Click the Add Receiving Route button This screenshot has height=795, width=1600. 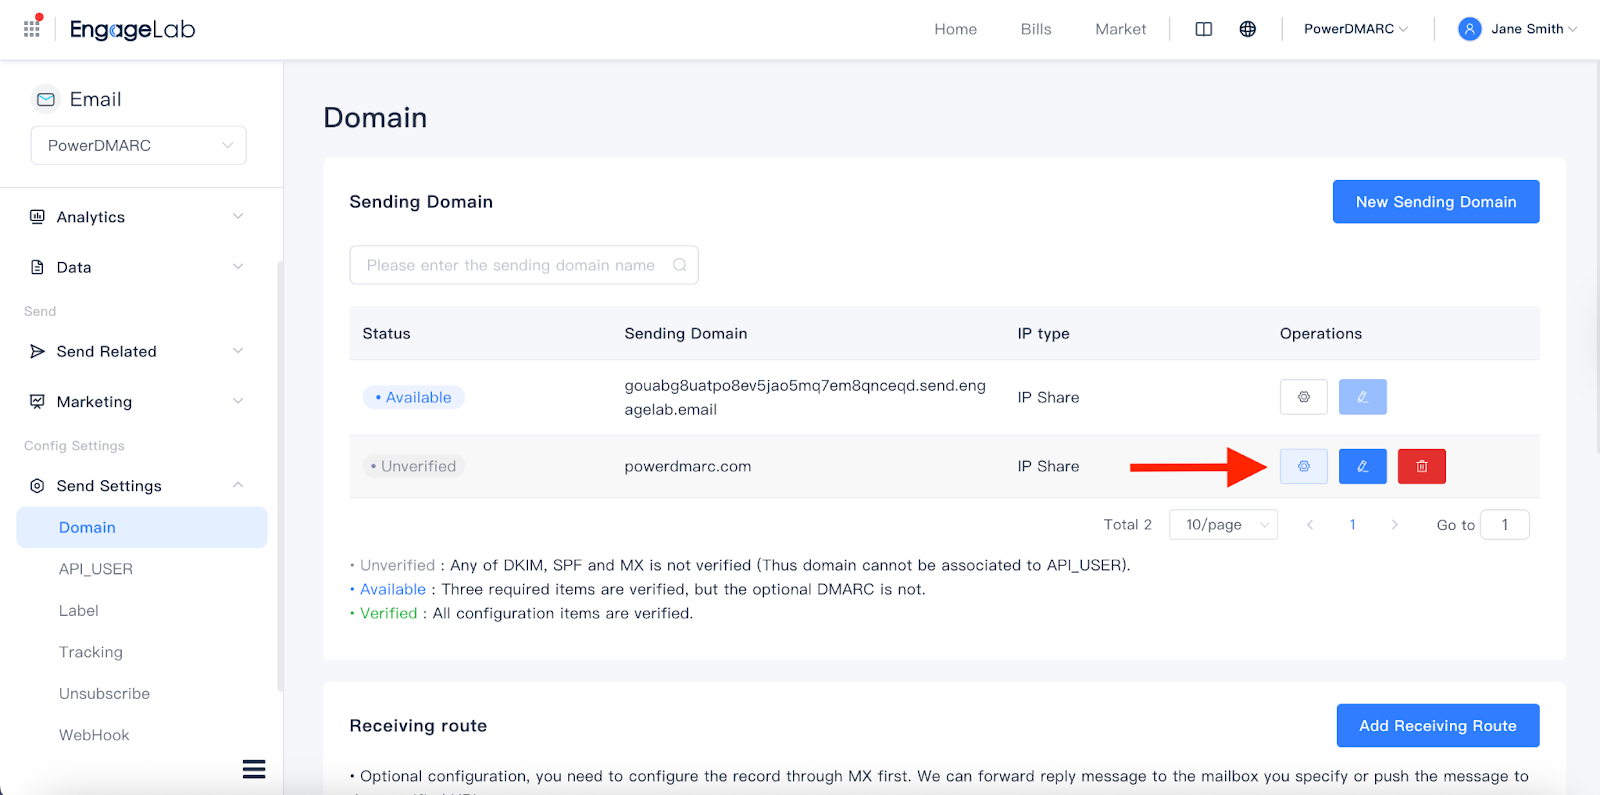pyautogui.click(x=1438, y=726)
